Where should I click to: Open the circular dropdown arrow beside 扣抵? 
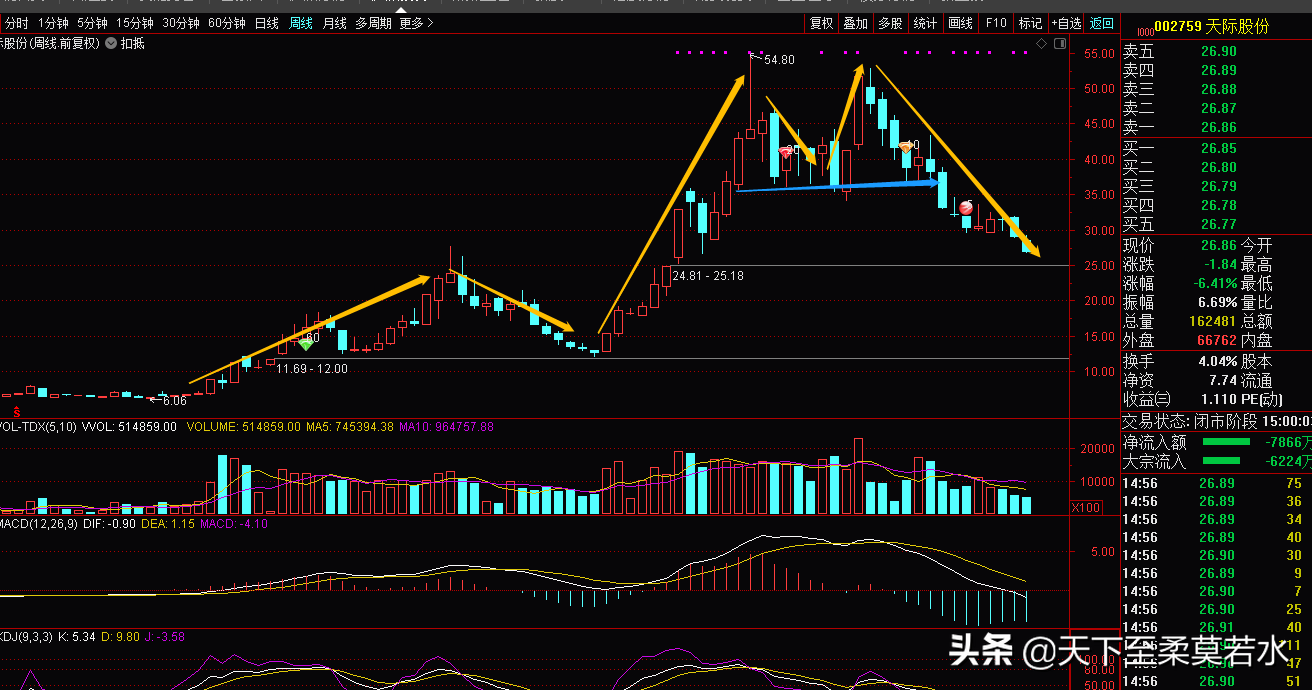pos(111,43)
